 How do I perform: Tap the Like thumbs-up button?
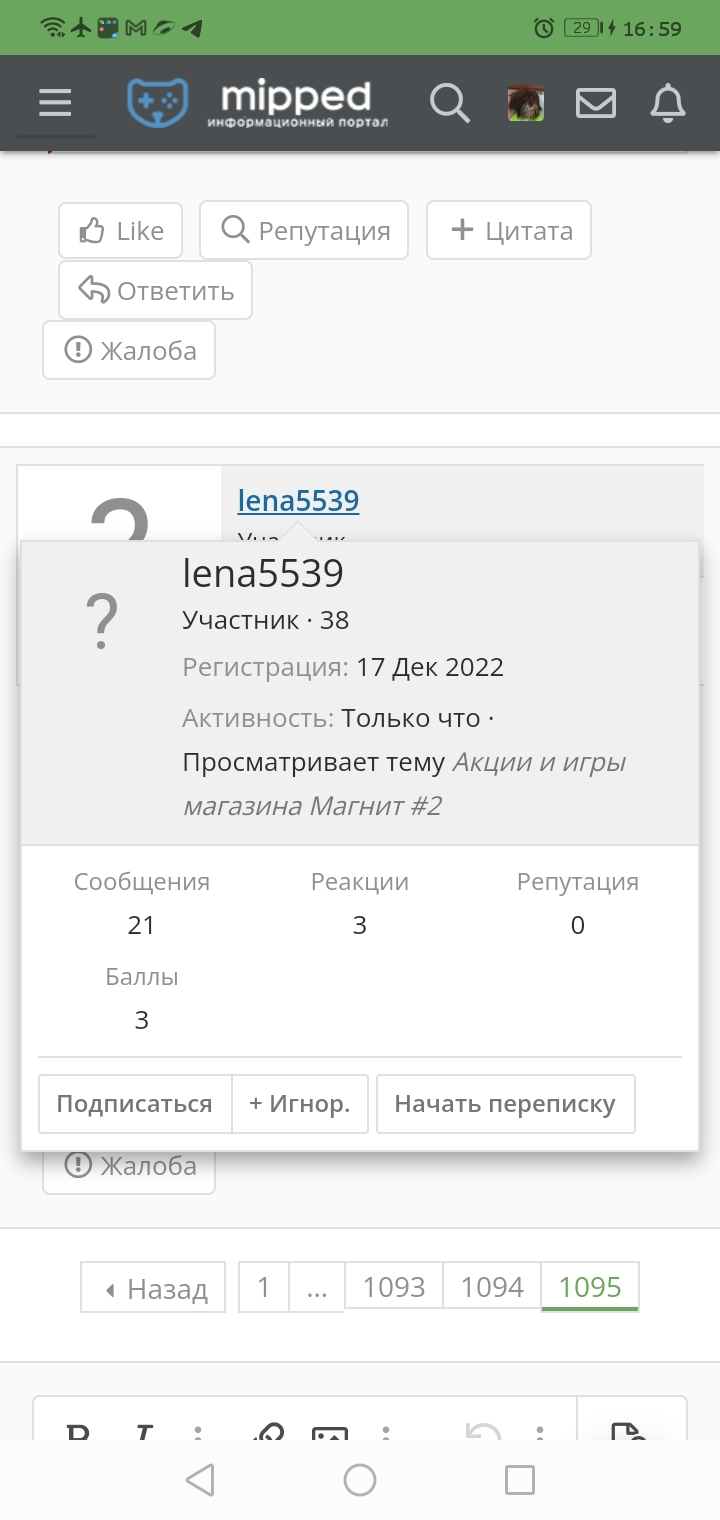[120, 231]
